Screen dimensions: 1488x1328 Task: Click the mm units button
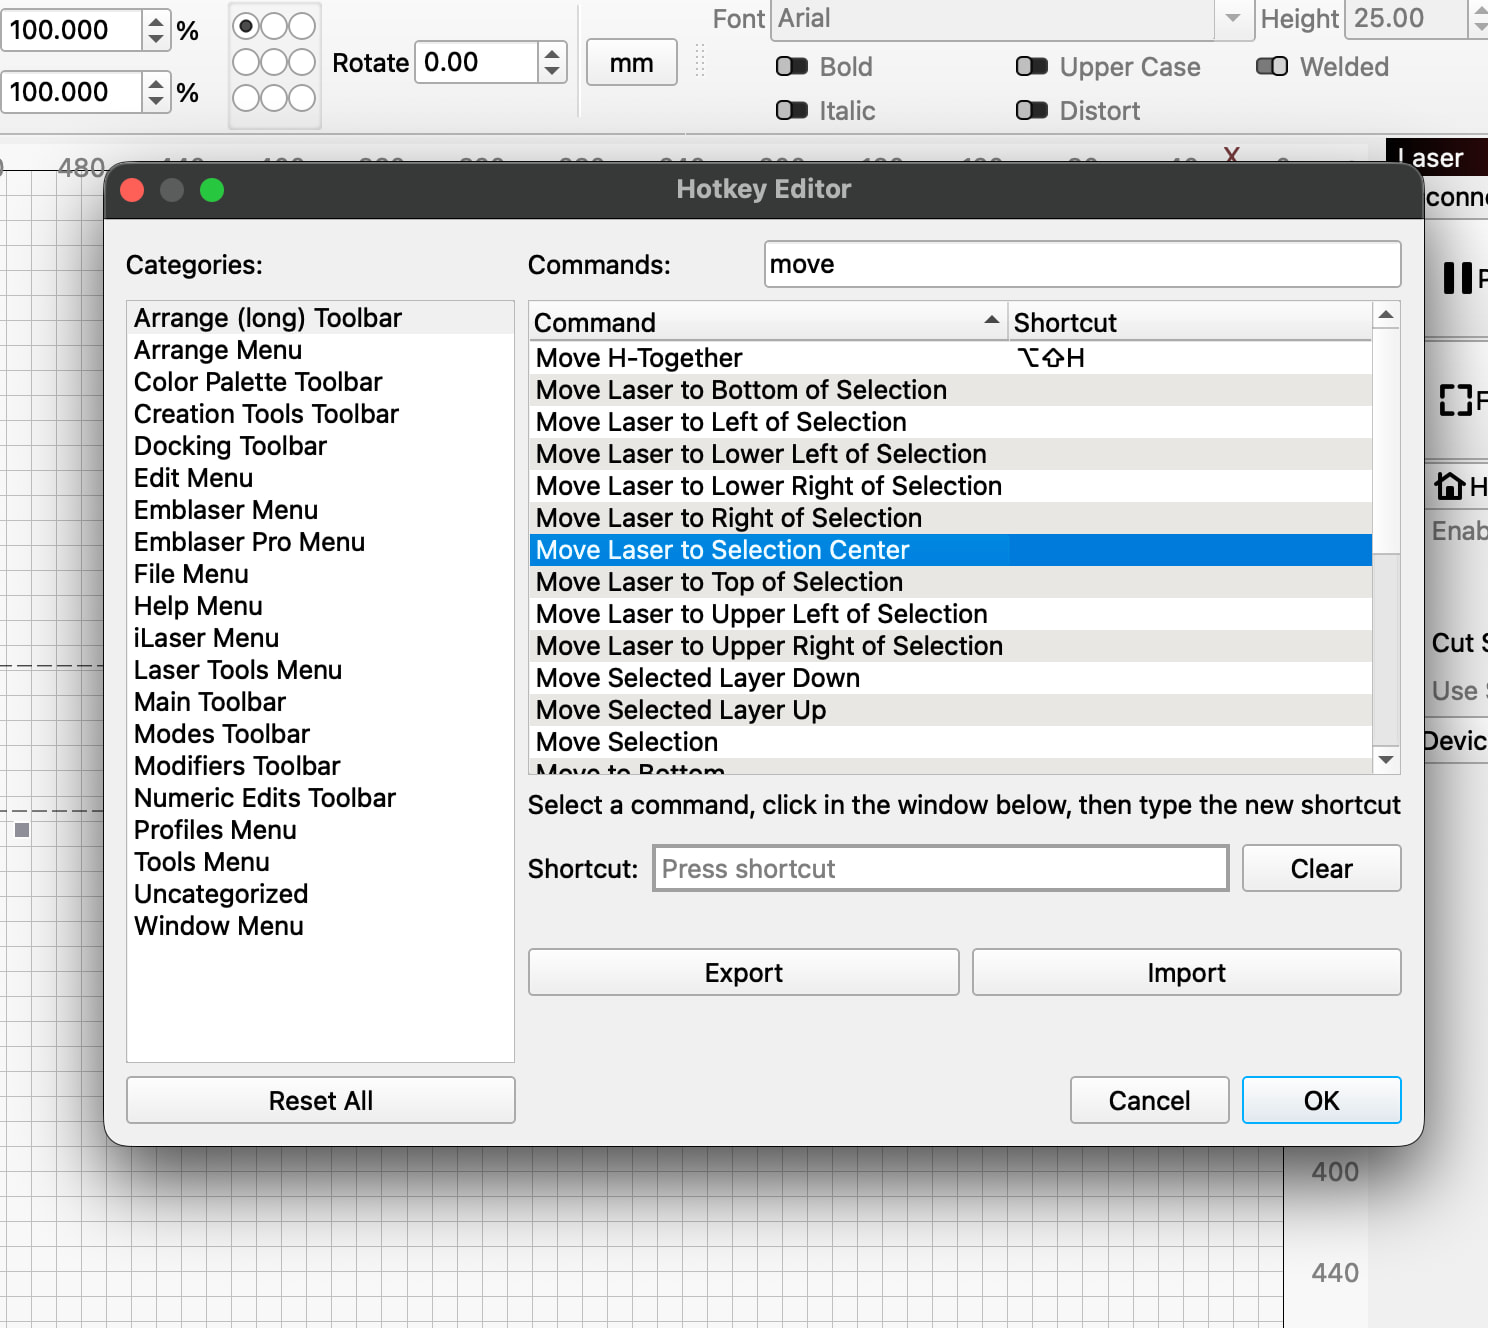[x=631, y=63]
